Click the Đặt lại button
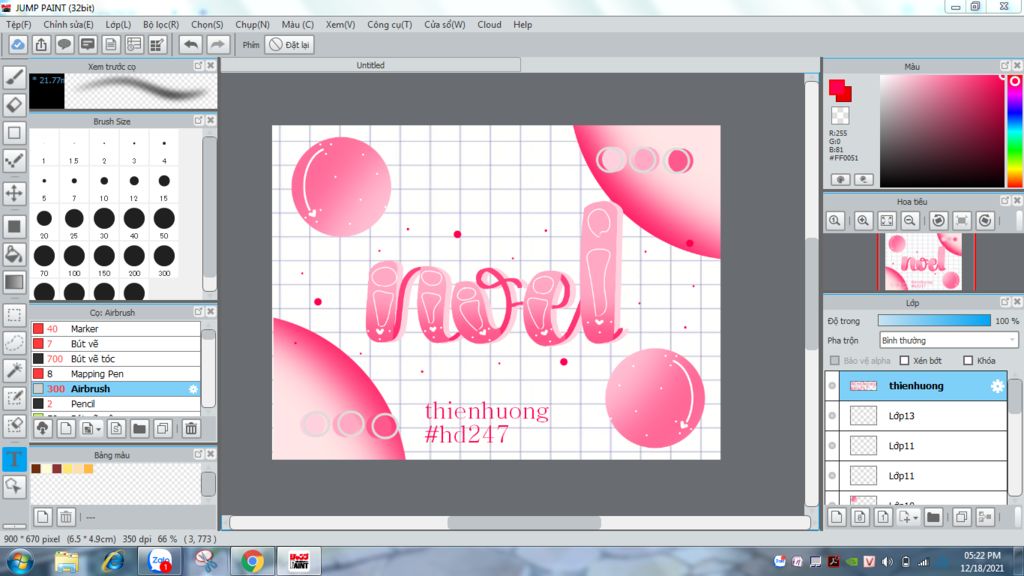 [x=289, y=44]
